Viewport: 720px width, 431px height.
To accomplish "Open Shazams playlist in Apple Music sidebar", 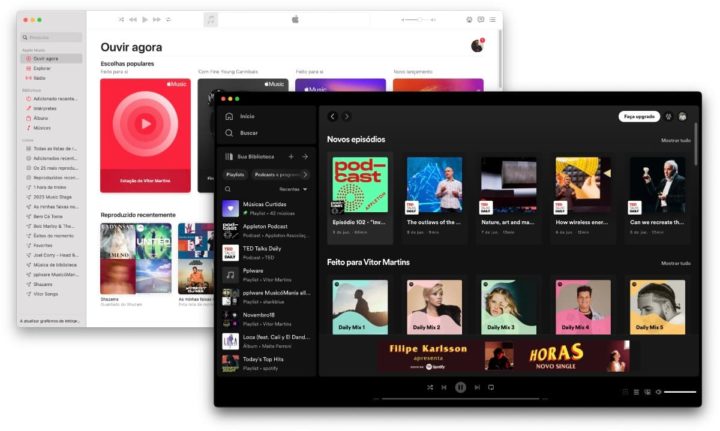I will (x=51, y=284).
